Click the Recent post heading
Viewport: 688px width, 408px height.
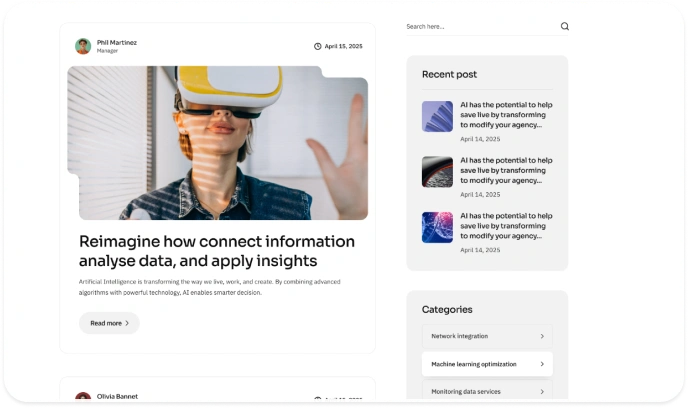tap(449, 75)
